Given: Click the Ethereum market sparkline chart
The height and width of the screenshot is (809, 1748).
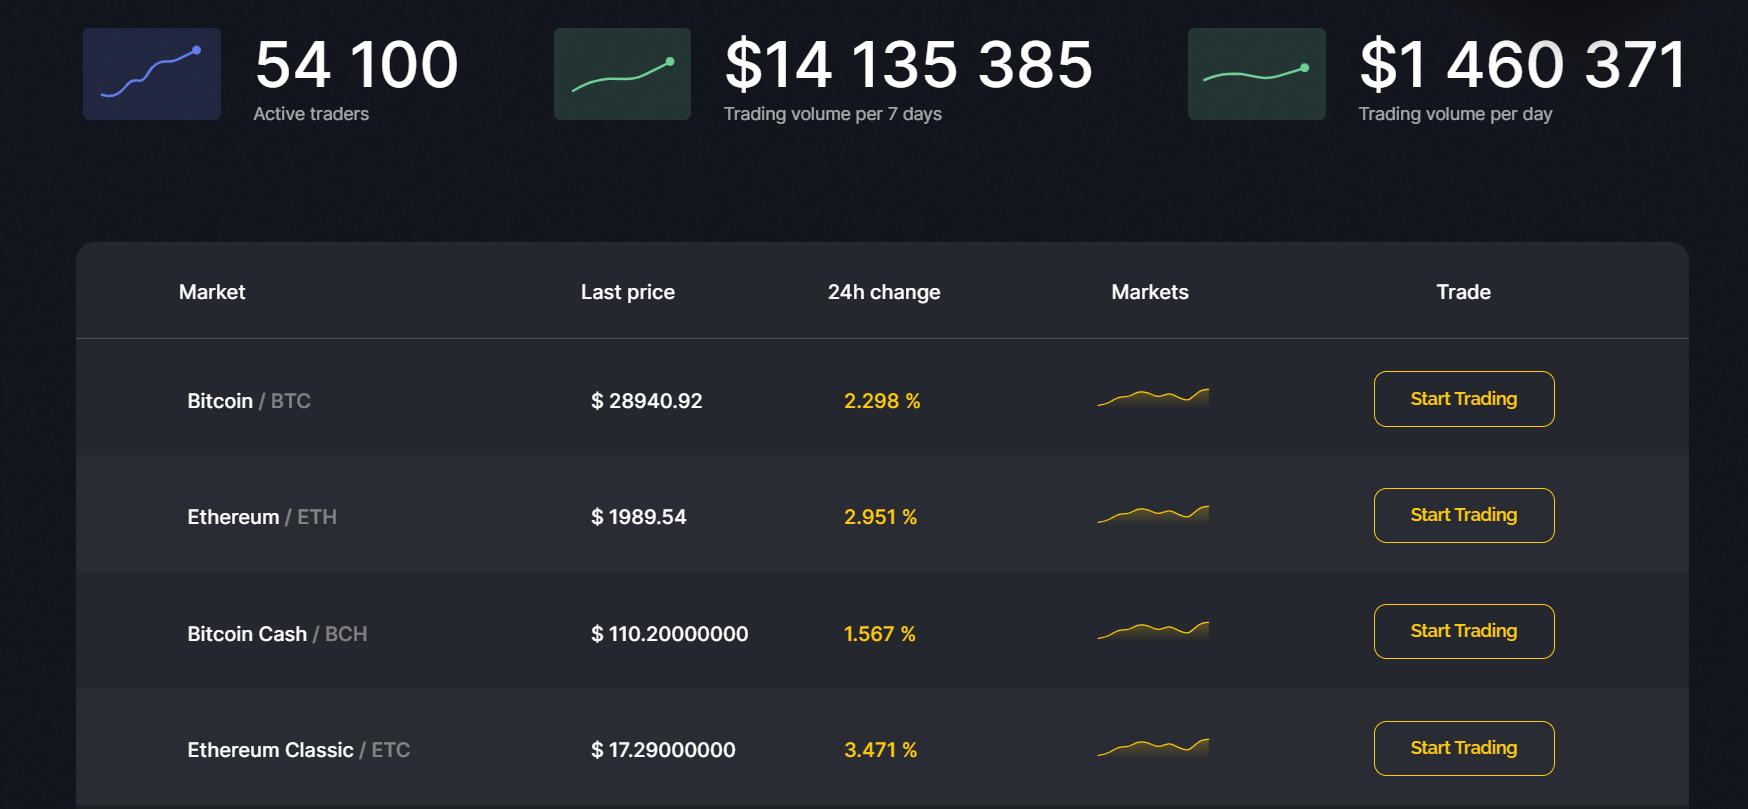Looking at the screenshot, I should (1153, 515).
